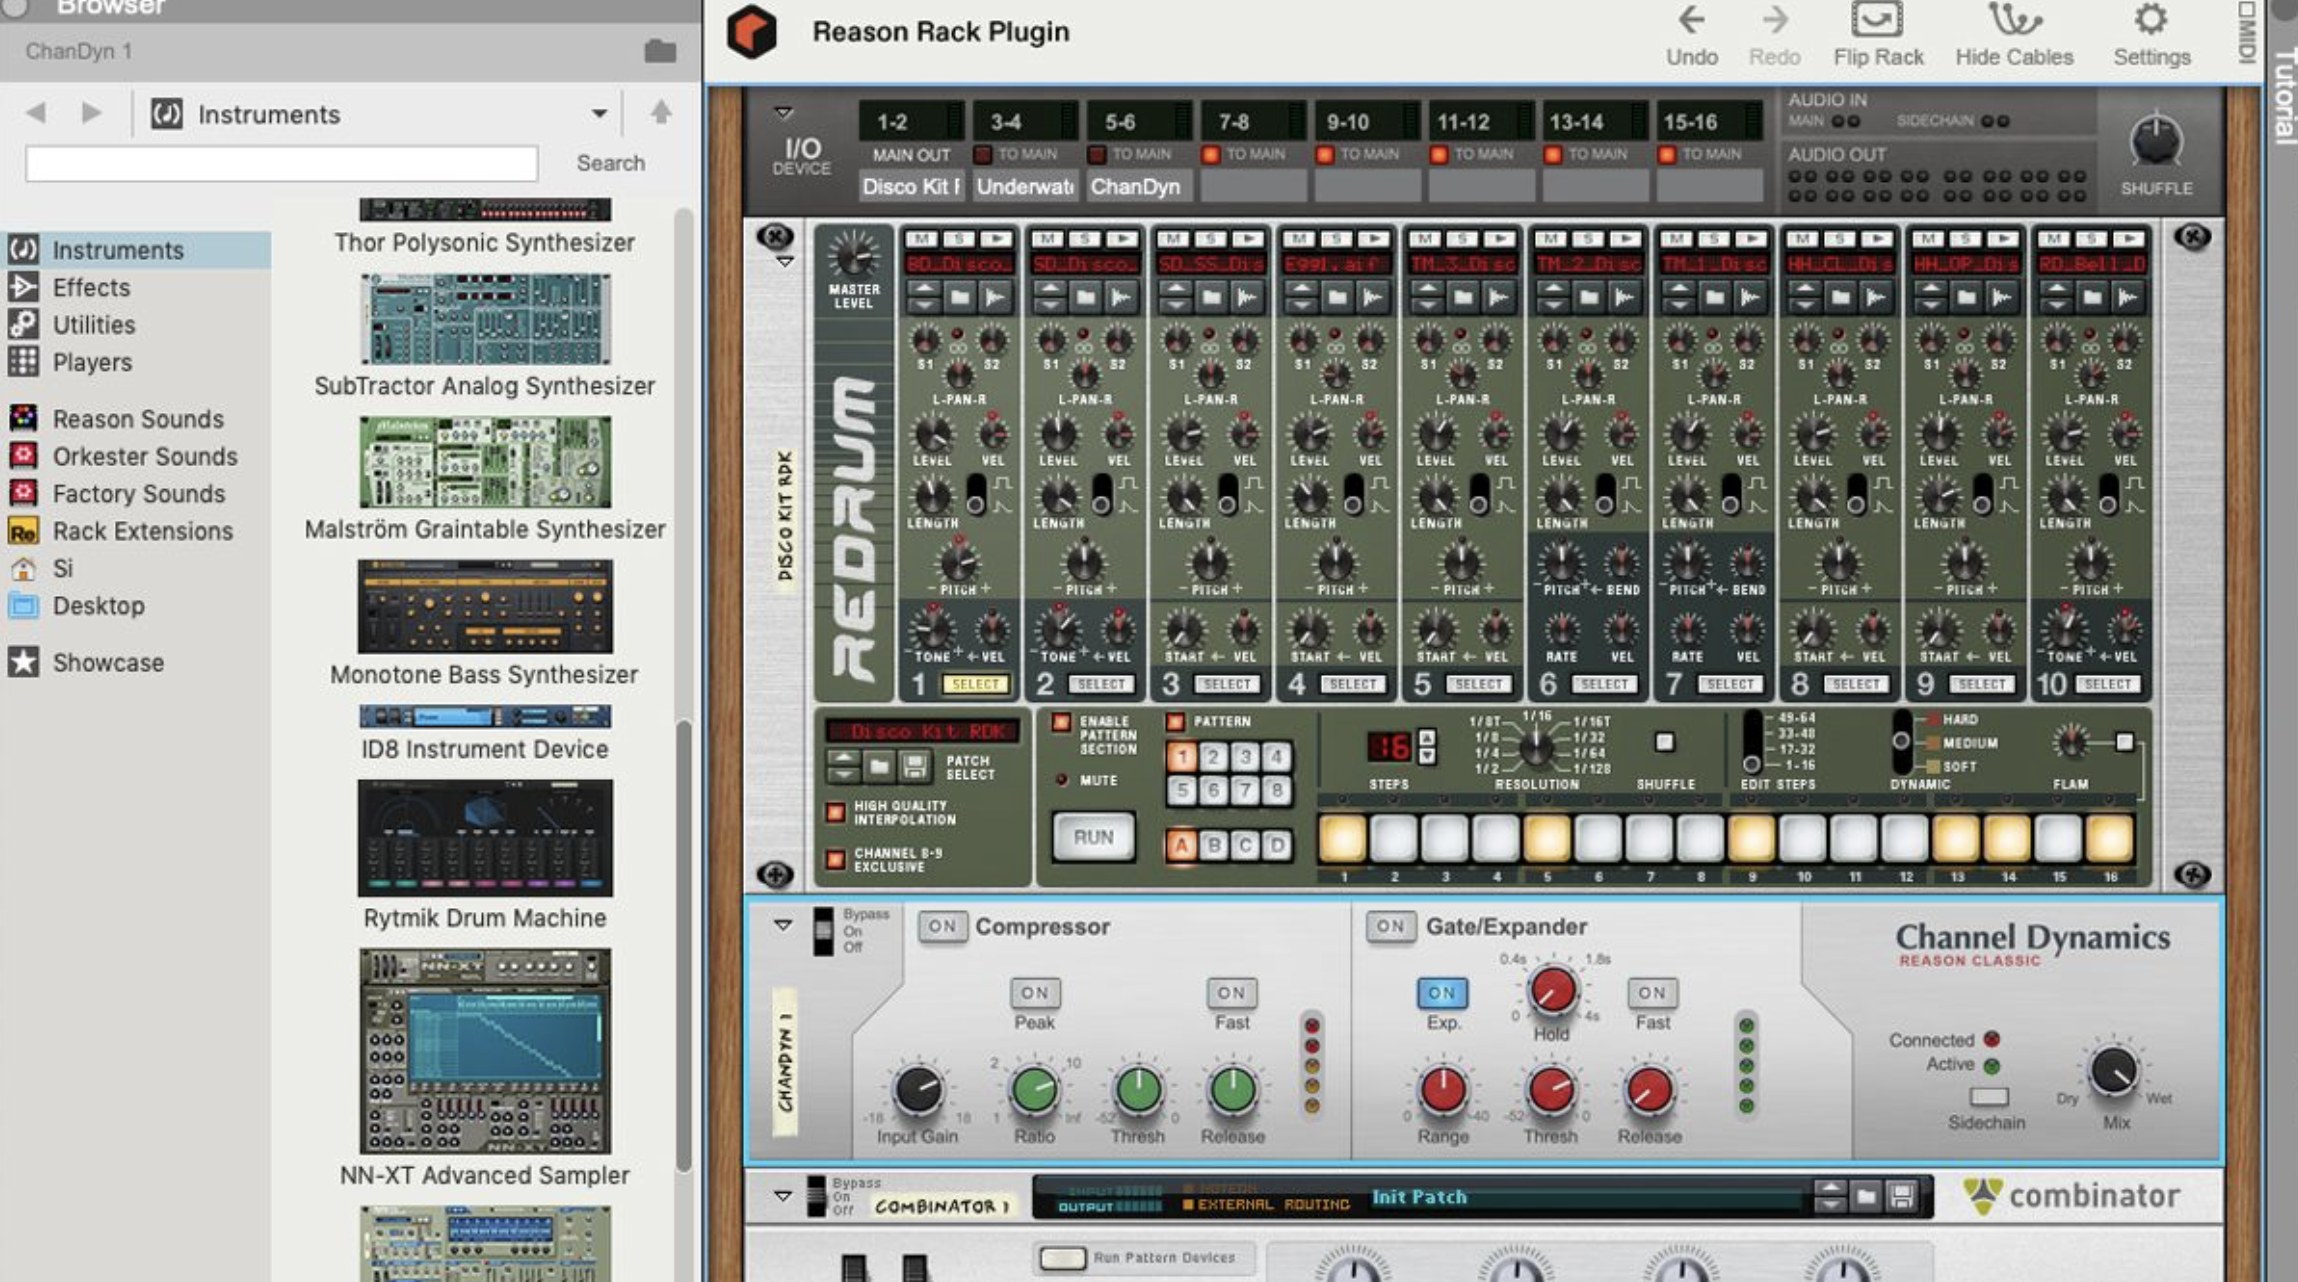
Task: Toggle the Compressor ON switch
Action: tap(941, 927)
